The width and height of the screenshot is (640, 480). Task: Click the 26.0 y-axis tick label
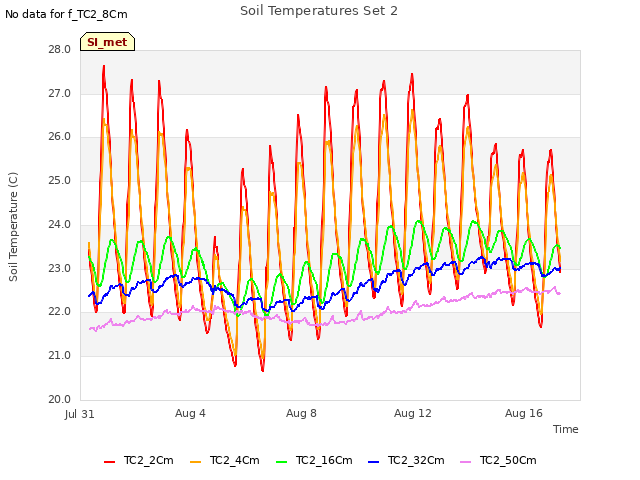[x=59, y=137]
